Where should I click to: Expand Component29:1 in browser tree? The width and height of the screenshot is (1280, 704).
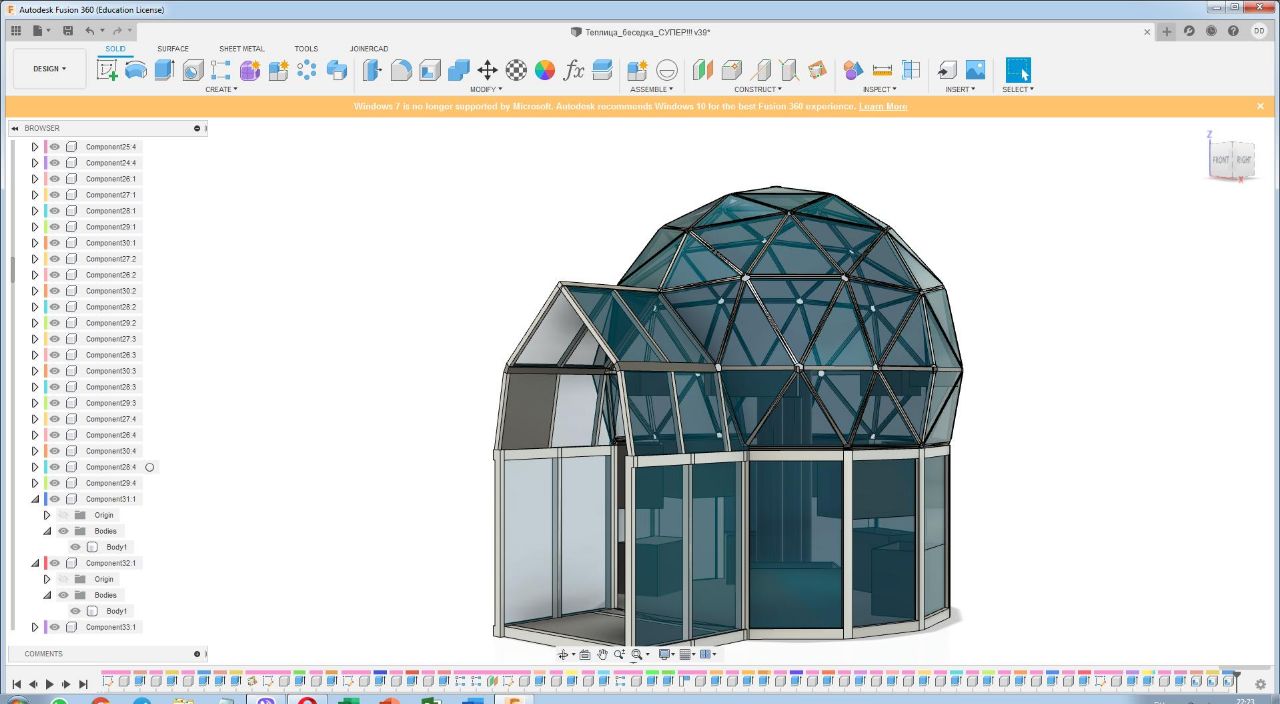(35, 227)
